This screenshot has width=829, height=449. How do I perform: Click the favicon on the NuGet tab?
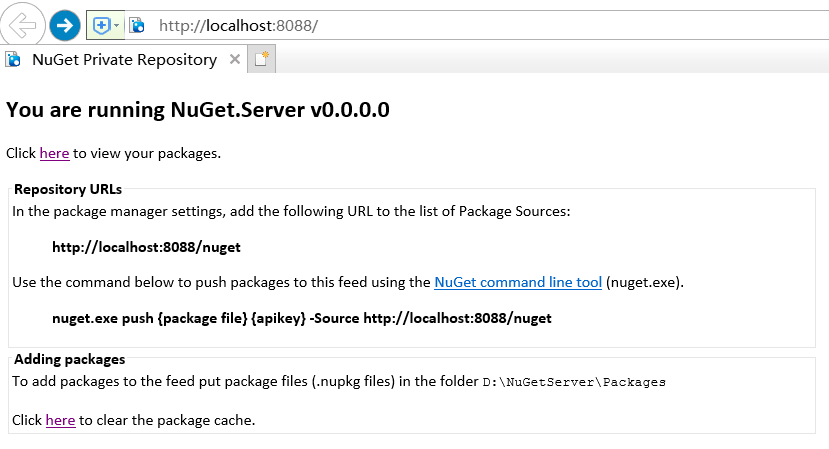[x=14, y=60]
